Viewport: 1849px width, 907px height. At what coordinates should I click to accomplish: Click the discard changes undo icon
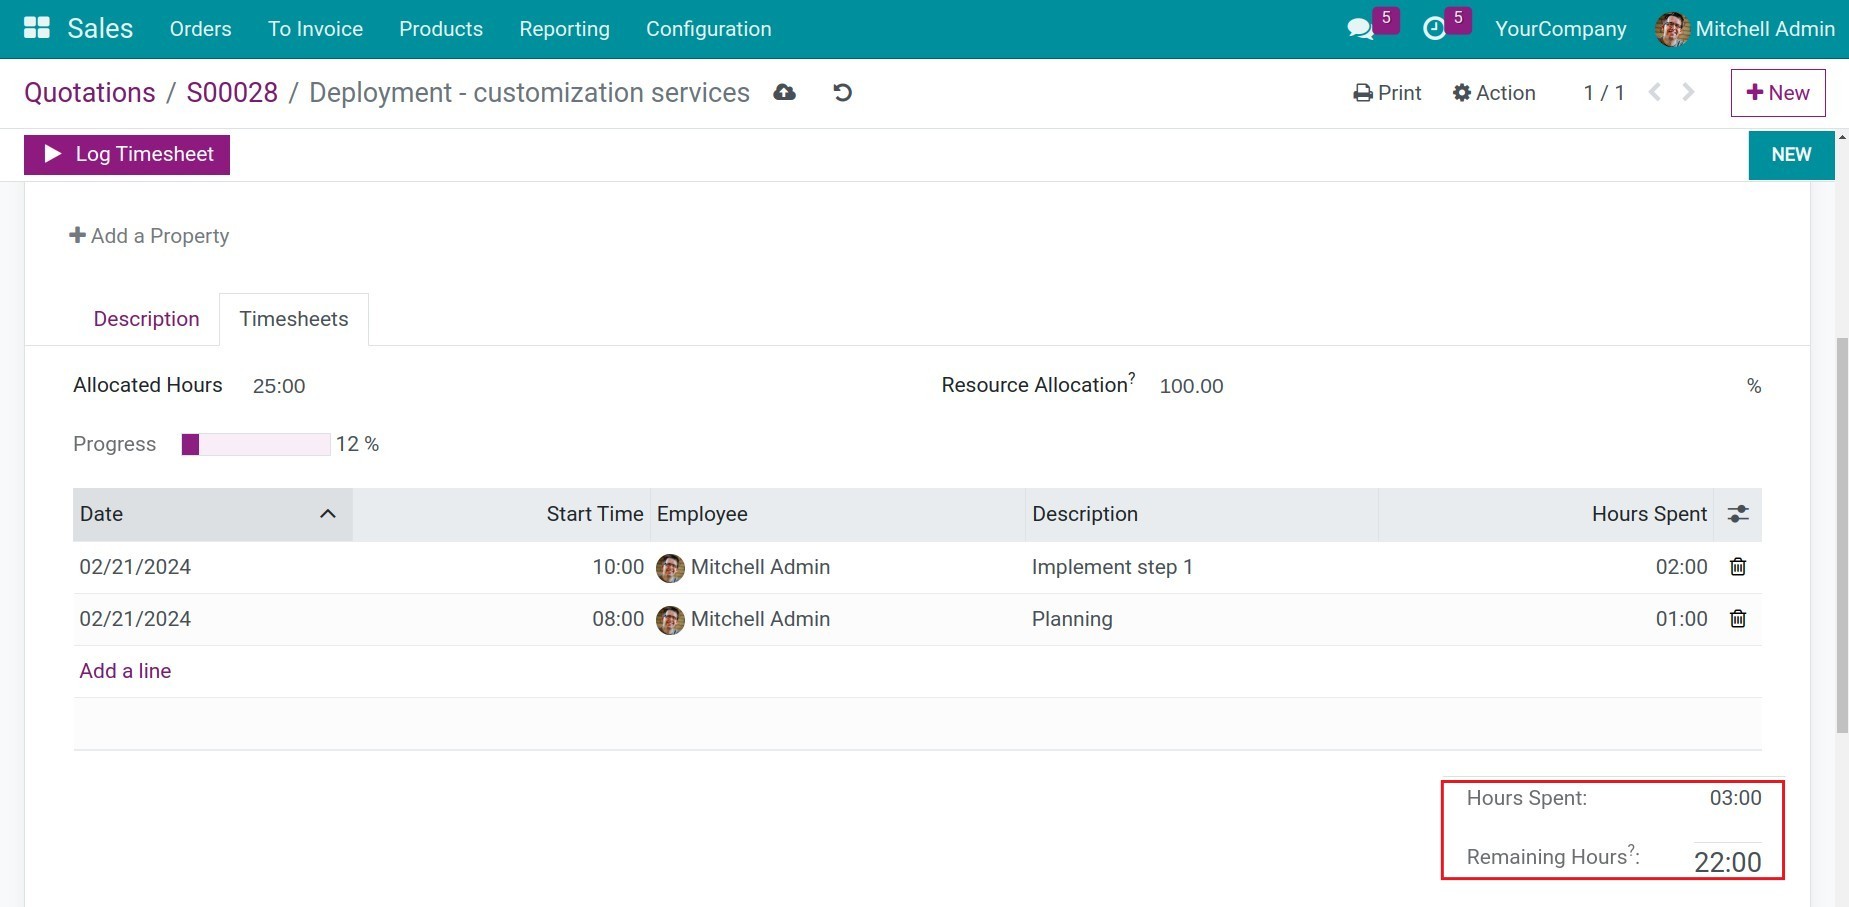(843, 93)
